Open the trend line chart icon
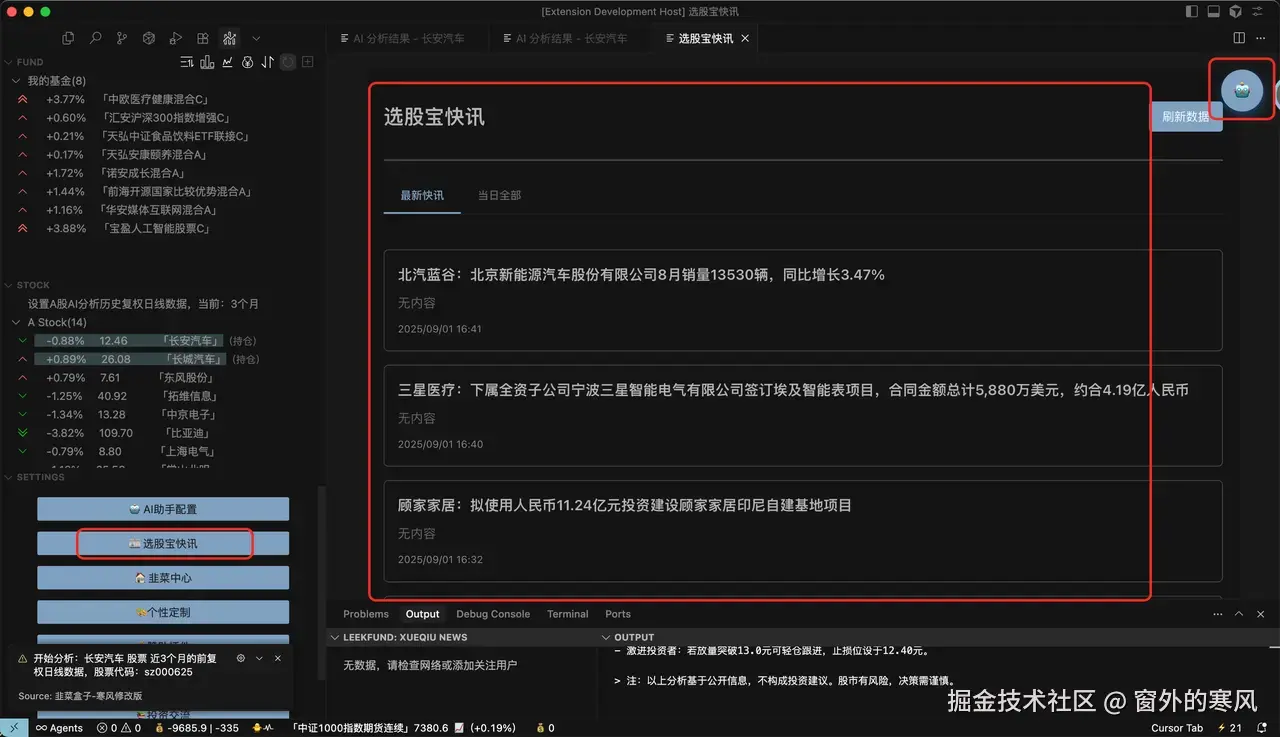This screenshot has height=737, width=1280. click(227, 62)
